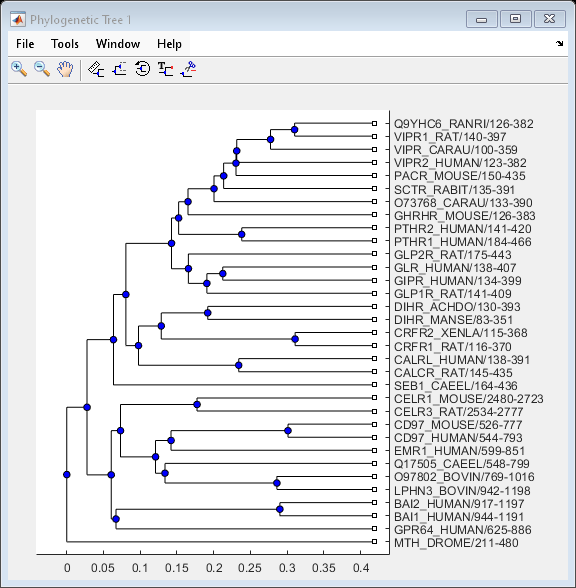Click the dock window arrow in menu bar
Image resolution: width=576 pixels, height=588 pixels.
click(x=560, y=44)
